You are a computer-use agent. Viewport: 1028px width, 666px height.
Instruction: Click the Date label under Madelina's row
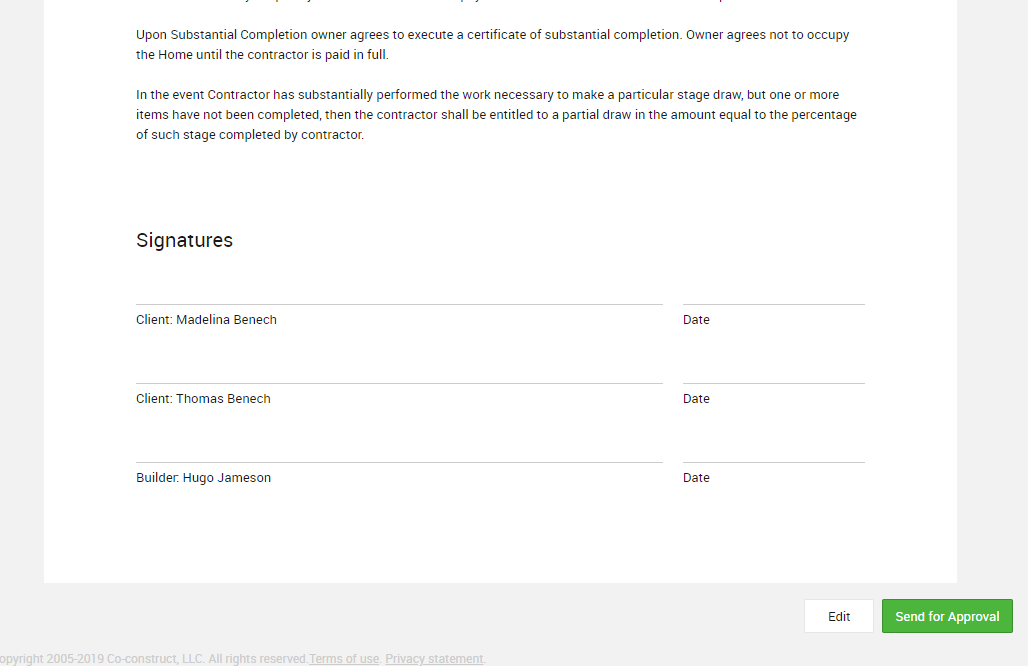(x=696, y=320)
